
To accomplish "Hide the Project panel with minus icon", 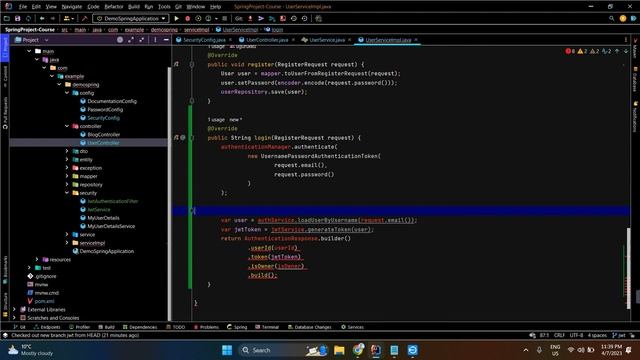I will click(166, 40).
